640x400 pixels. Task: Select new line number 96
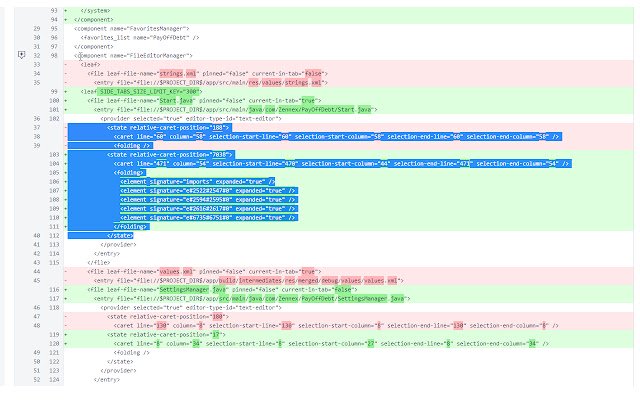click(x=54, y=38)
